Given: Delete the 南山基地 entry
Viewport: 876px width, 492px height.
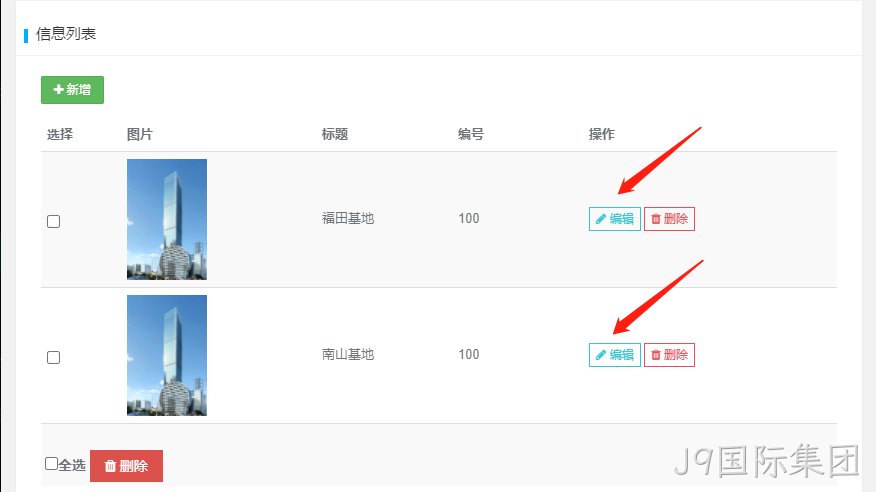Looking at the screenshot, I should click(x=669, y=355).
